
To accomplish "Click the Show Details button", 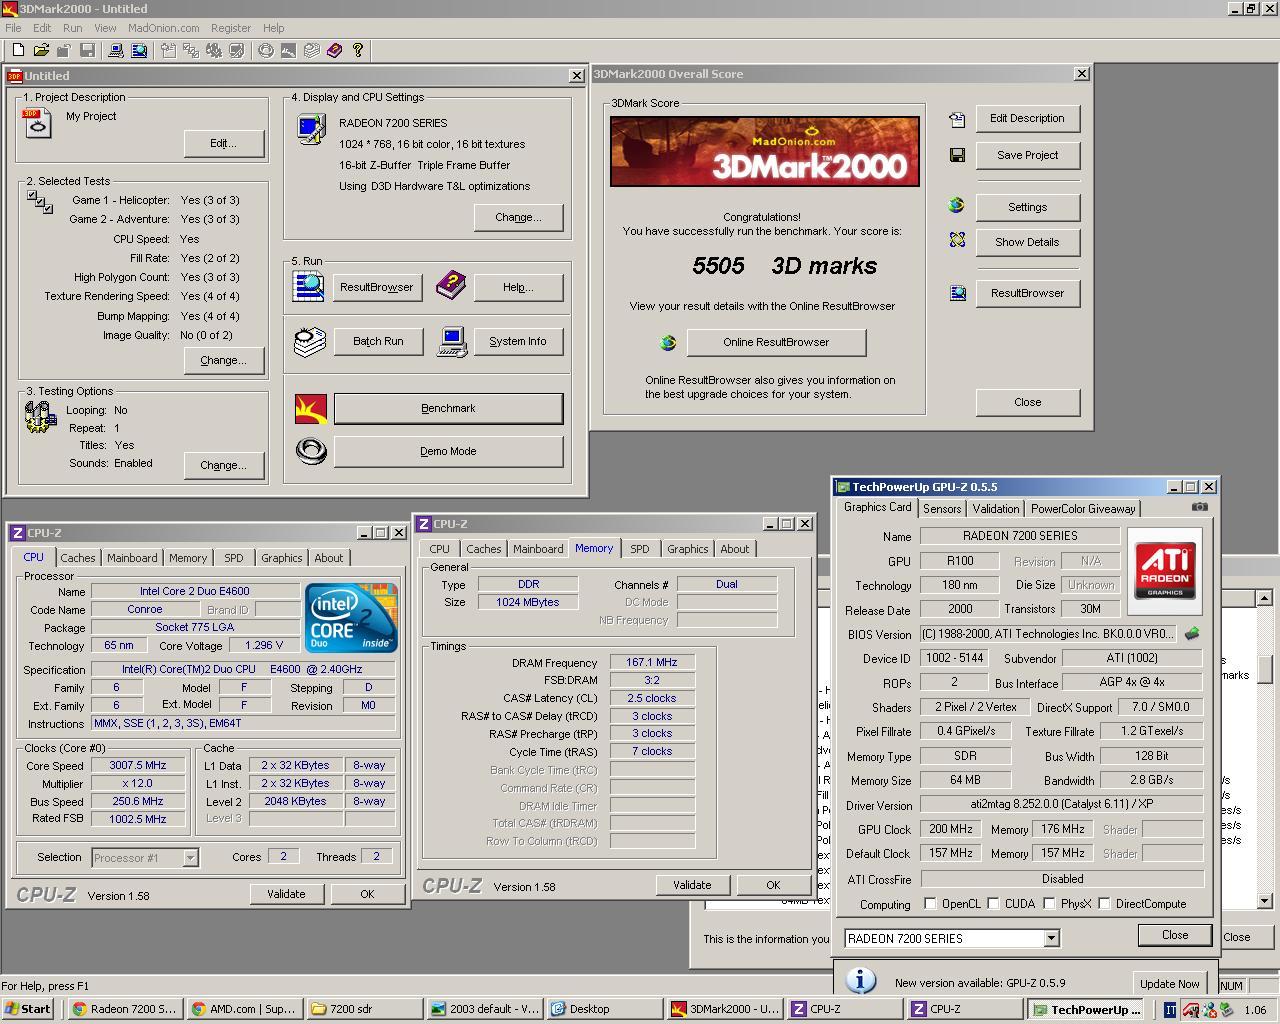I will 1027,242.
